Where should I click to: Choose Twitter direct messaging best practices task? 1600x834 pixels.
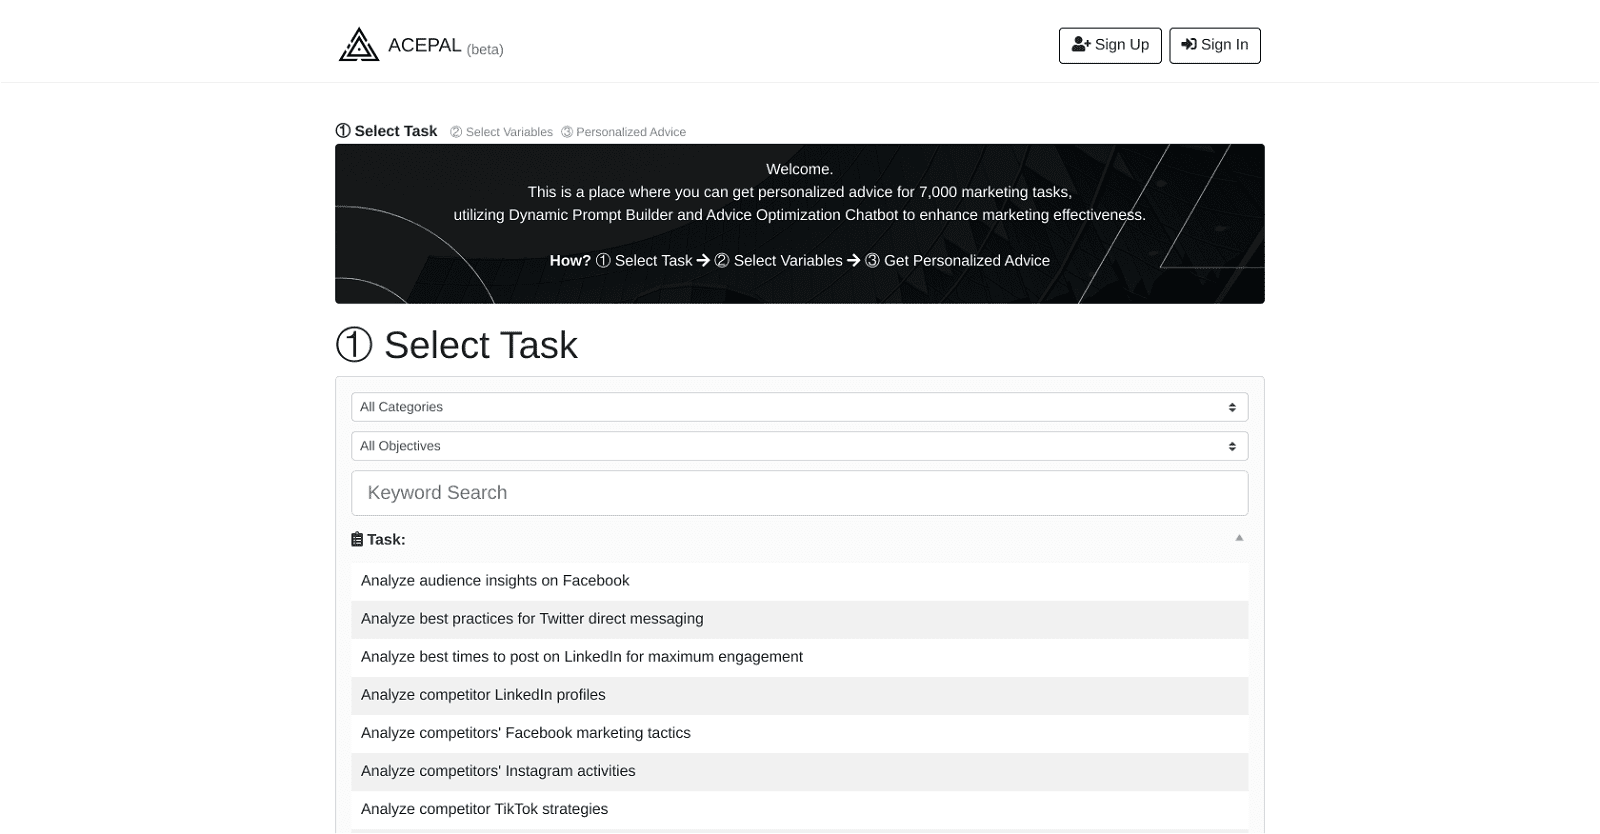[532, 619]
